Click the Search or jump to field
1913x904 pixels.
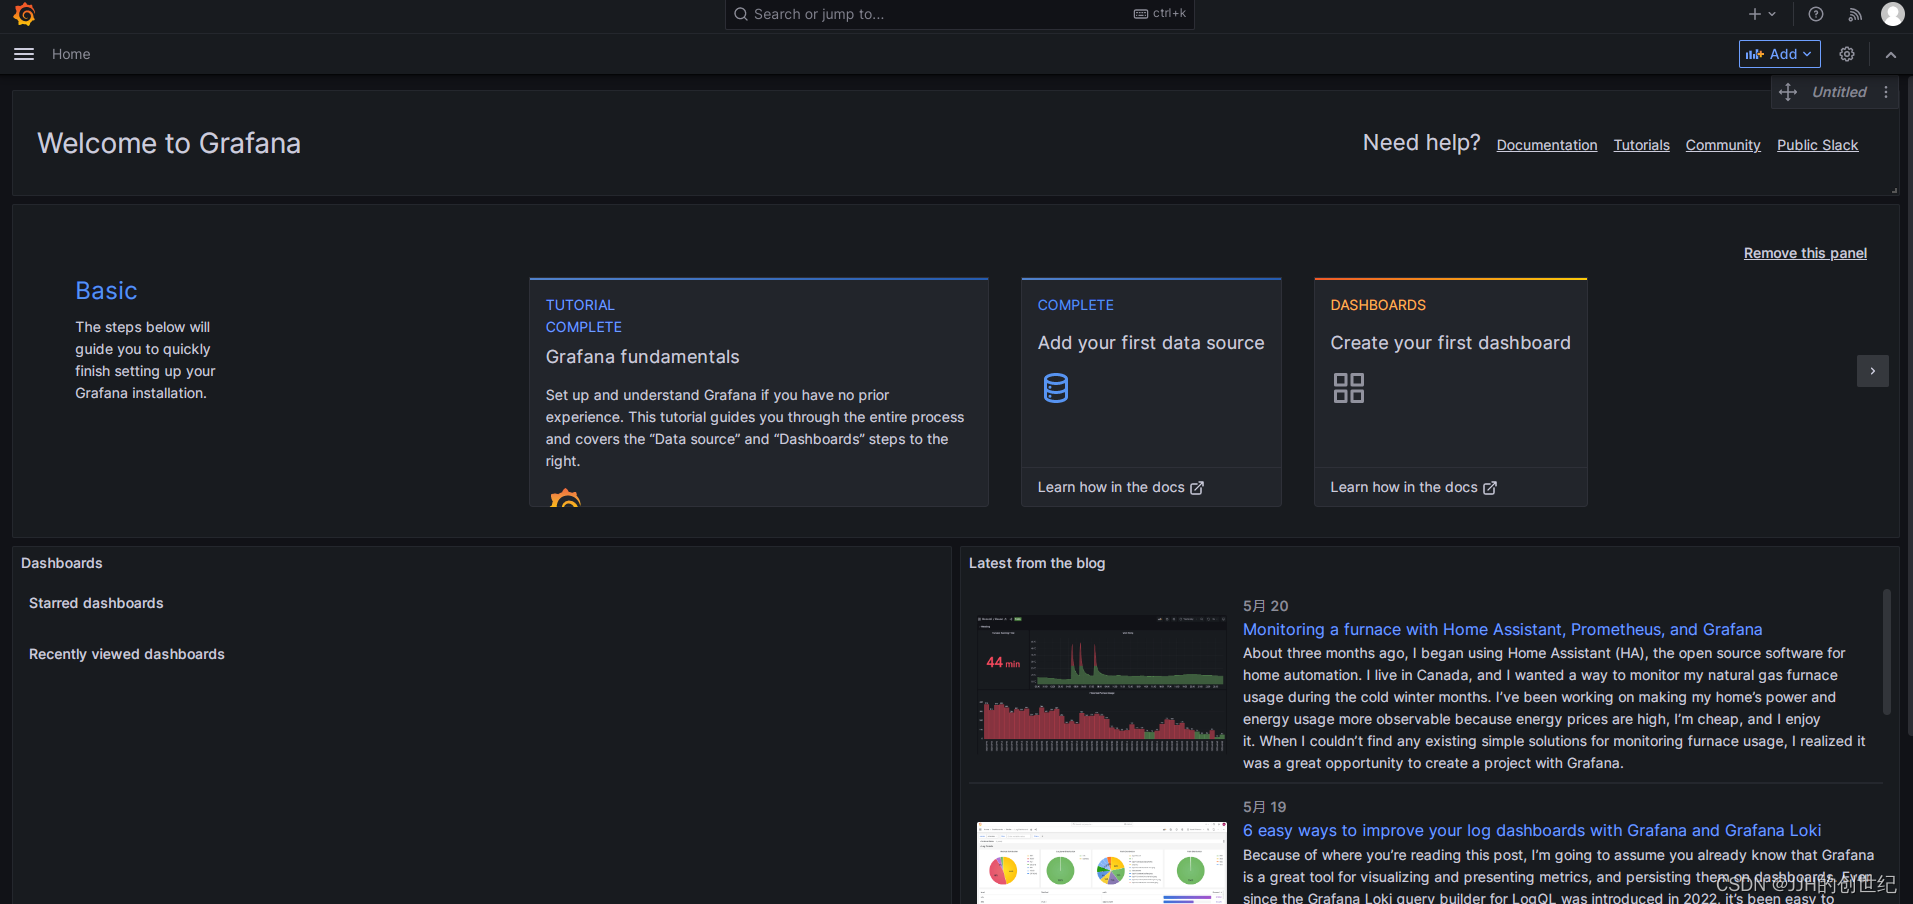pyautogui.click(x=959, y=14)
